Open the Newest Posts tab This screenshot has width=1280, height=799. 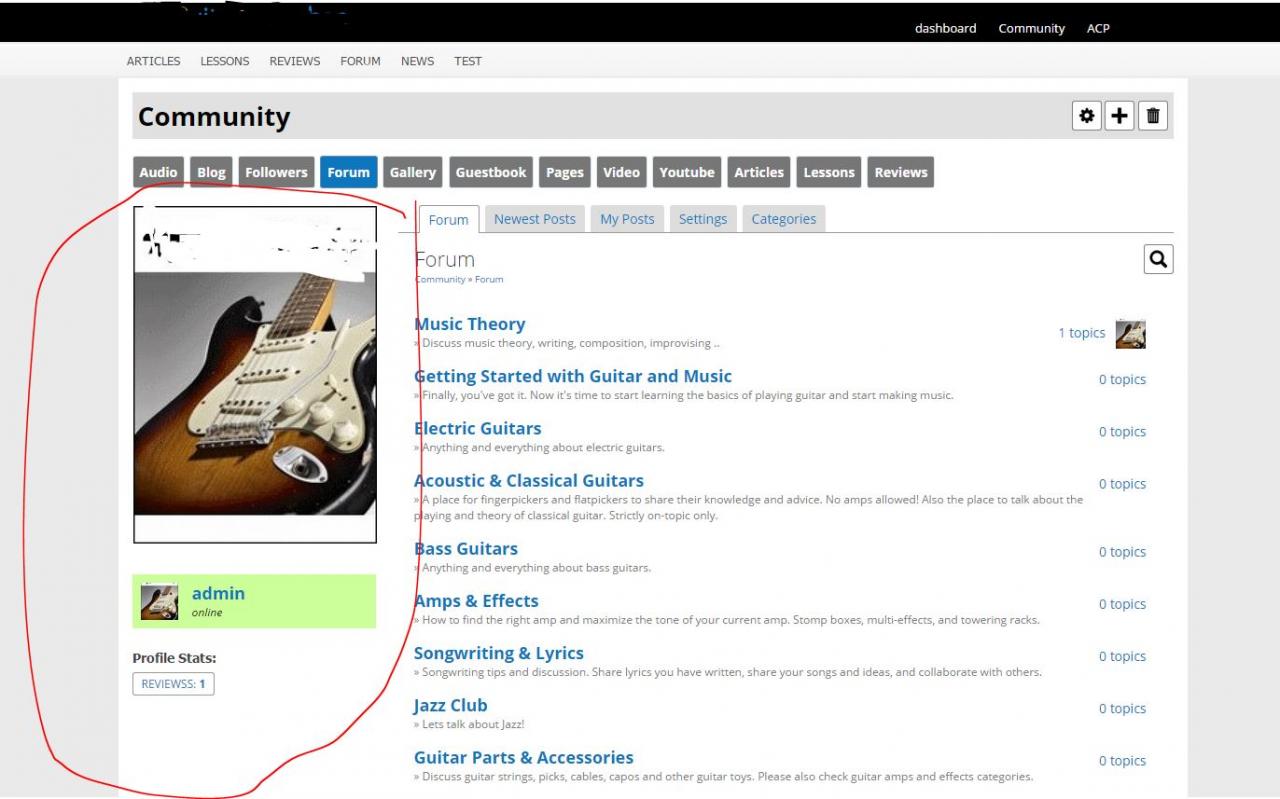coord(534,219)
